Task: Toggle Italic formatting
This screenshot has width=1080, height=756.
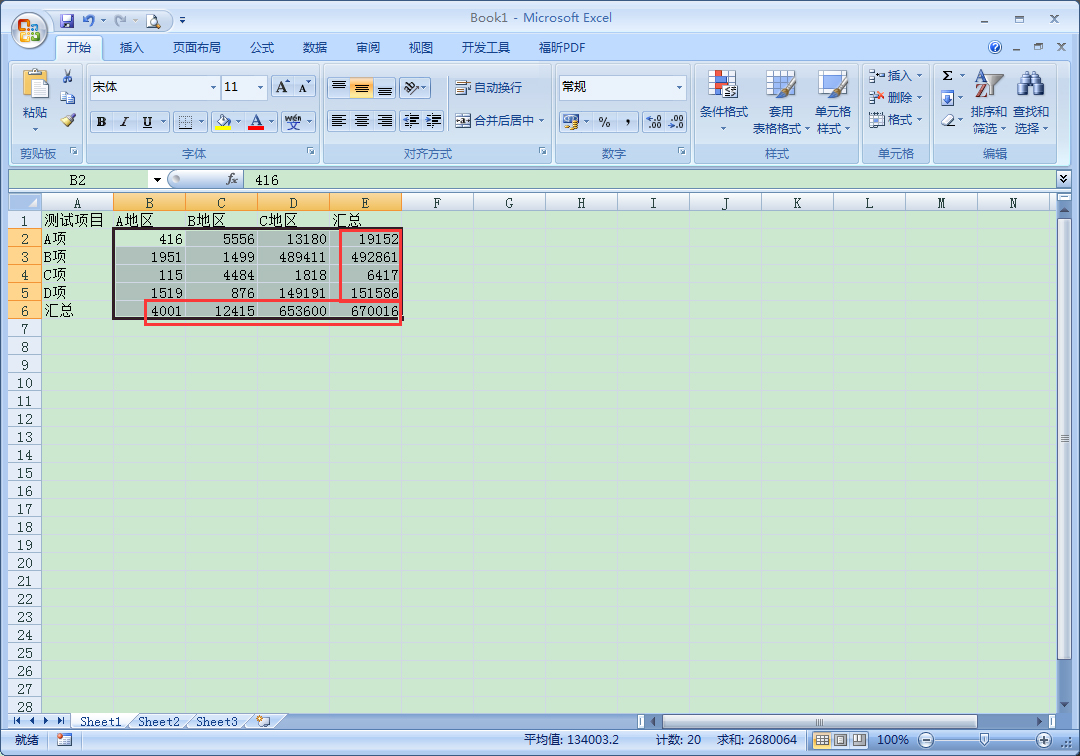Action: [x=124, y=122]
